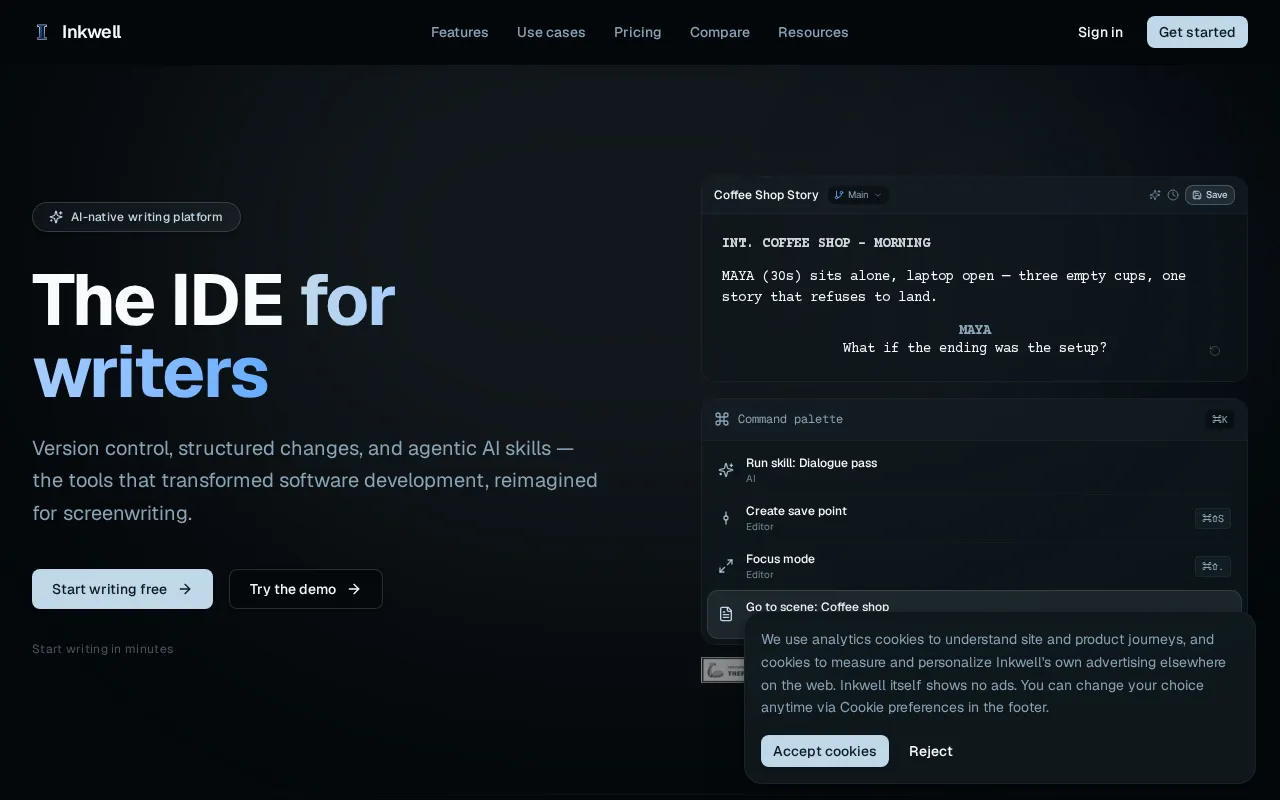The width and height of the screenshot is (1280, 800).
Task: Select Create save point command
Action: (974, 518)
